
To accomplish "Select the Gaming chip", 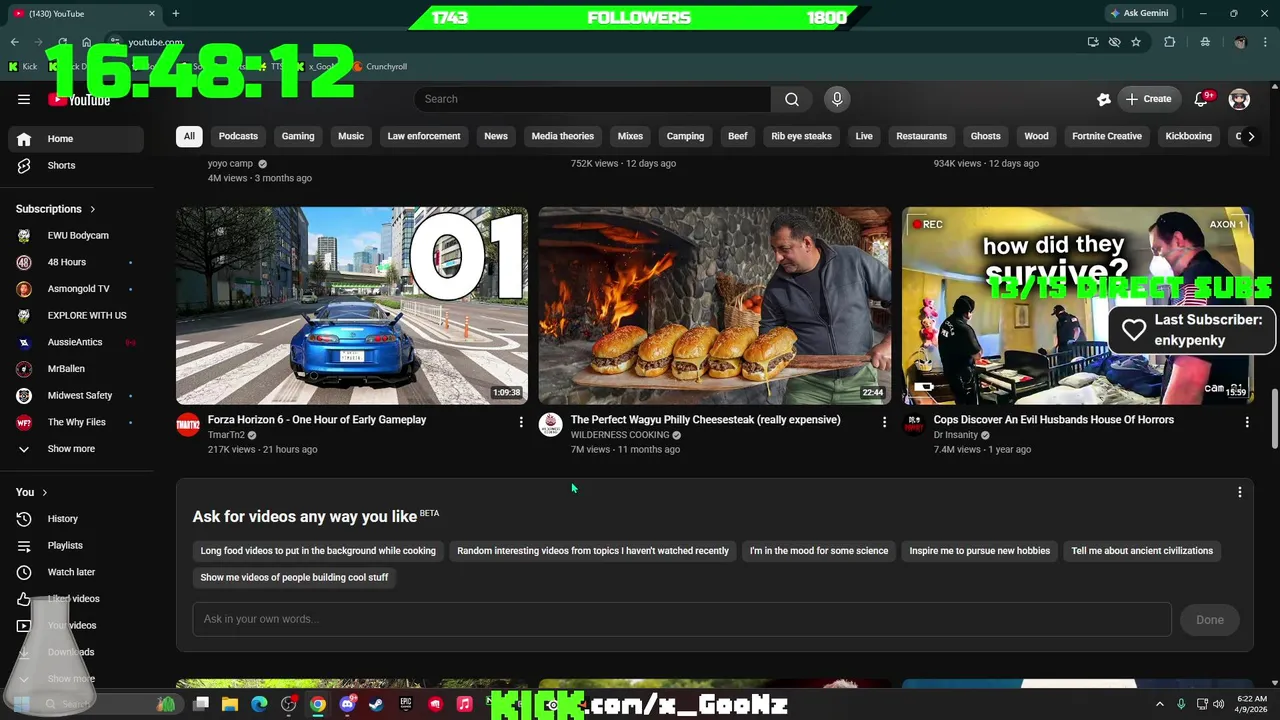I will pos(298,136).
